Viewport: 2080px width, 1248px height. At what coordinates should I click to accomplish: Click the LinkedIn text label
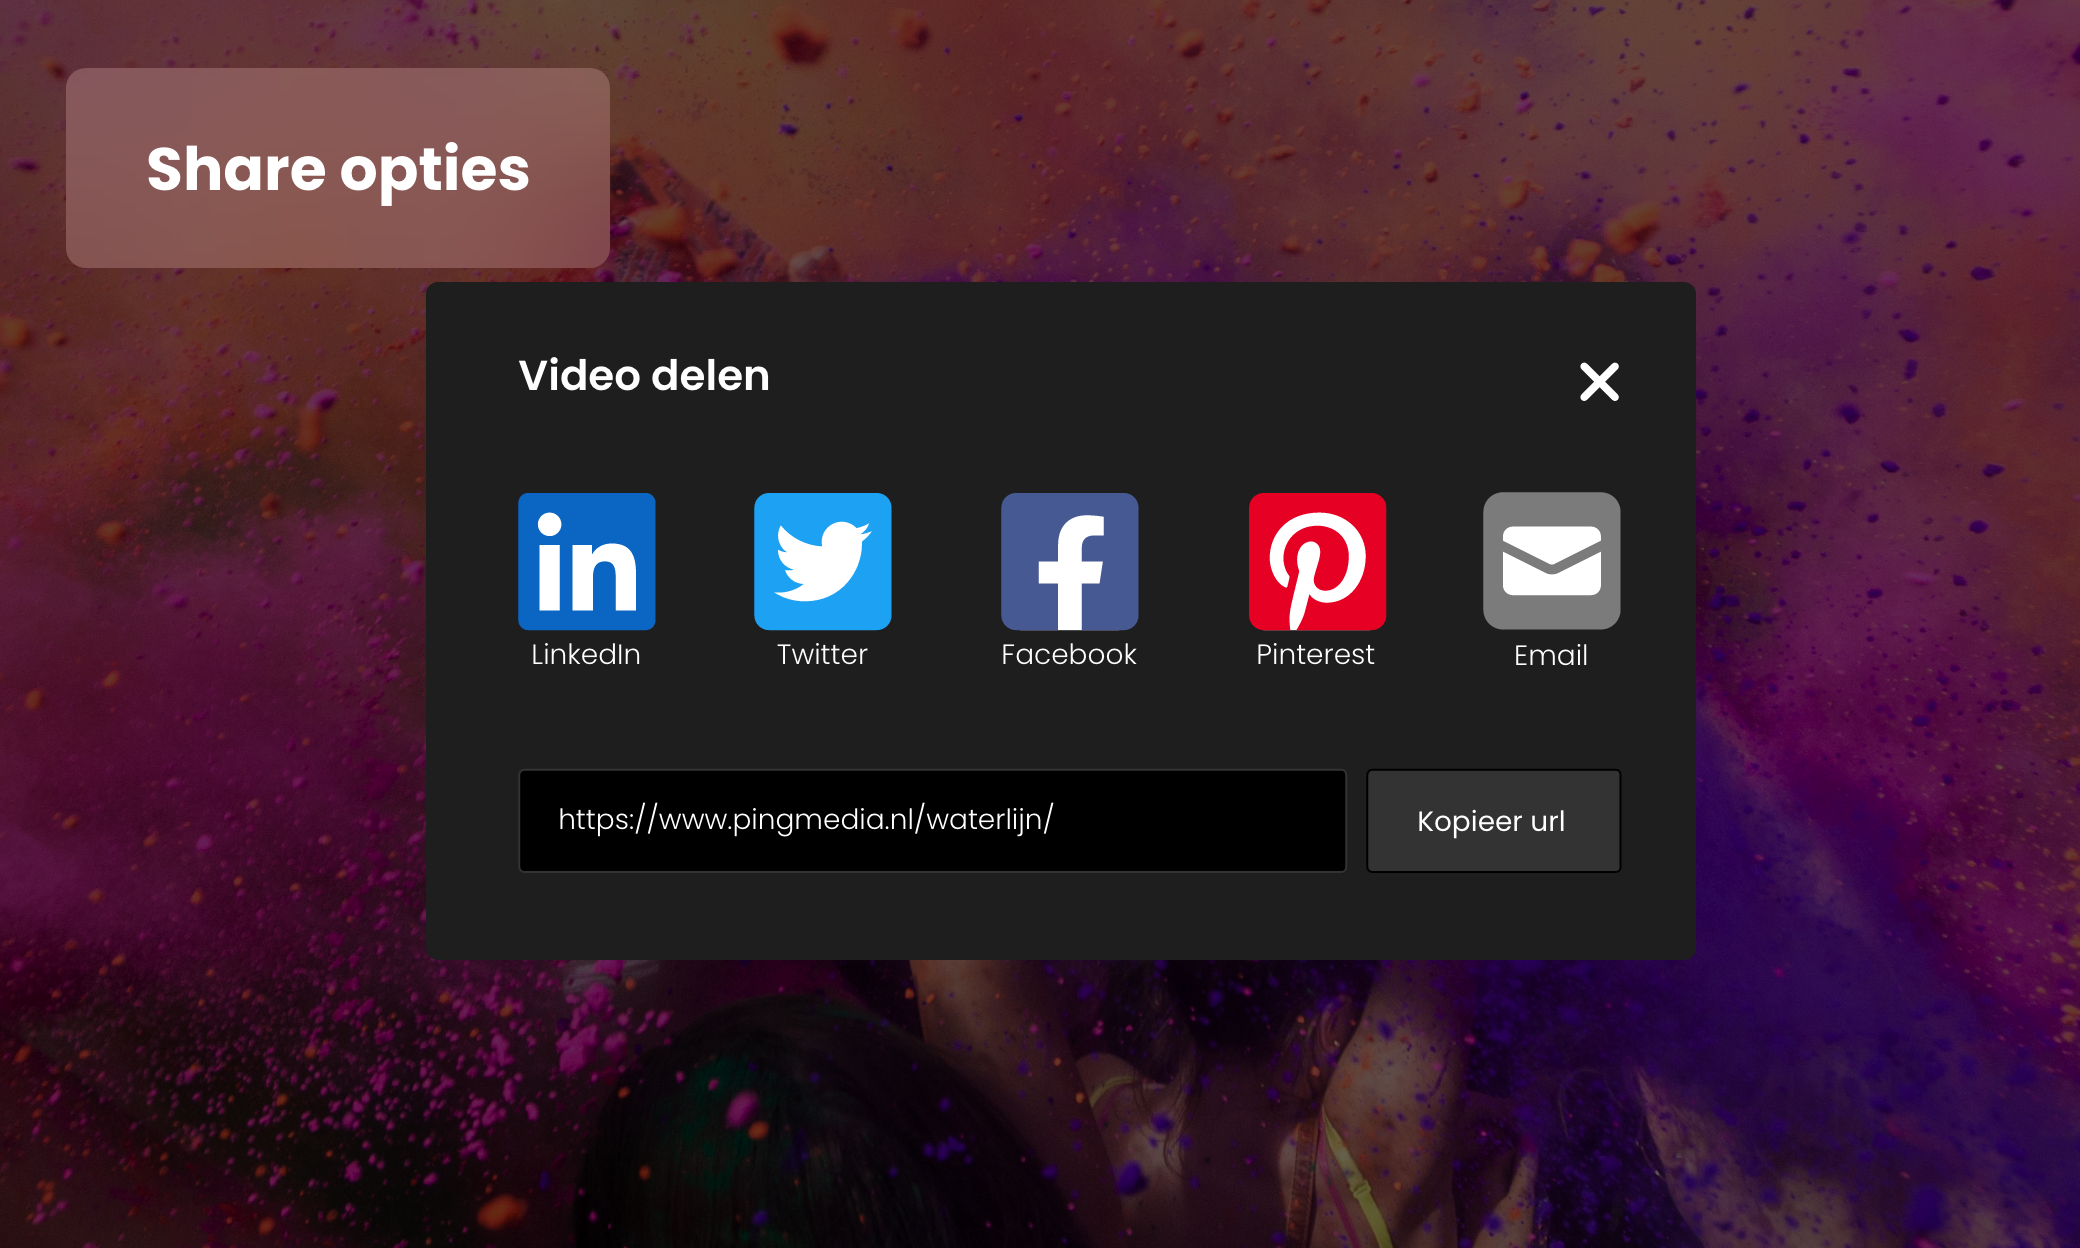coord(586,654)
